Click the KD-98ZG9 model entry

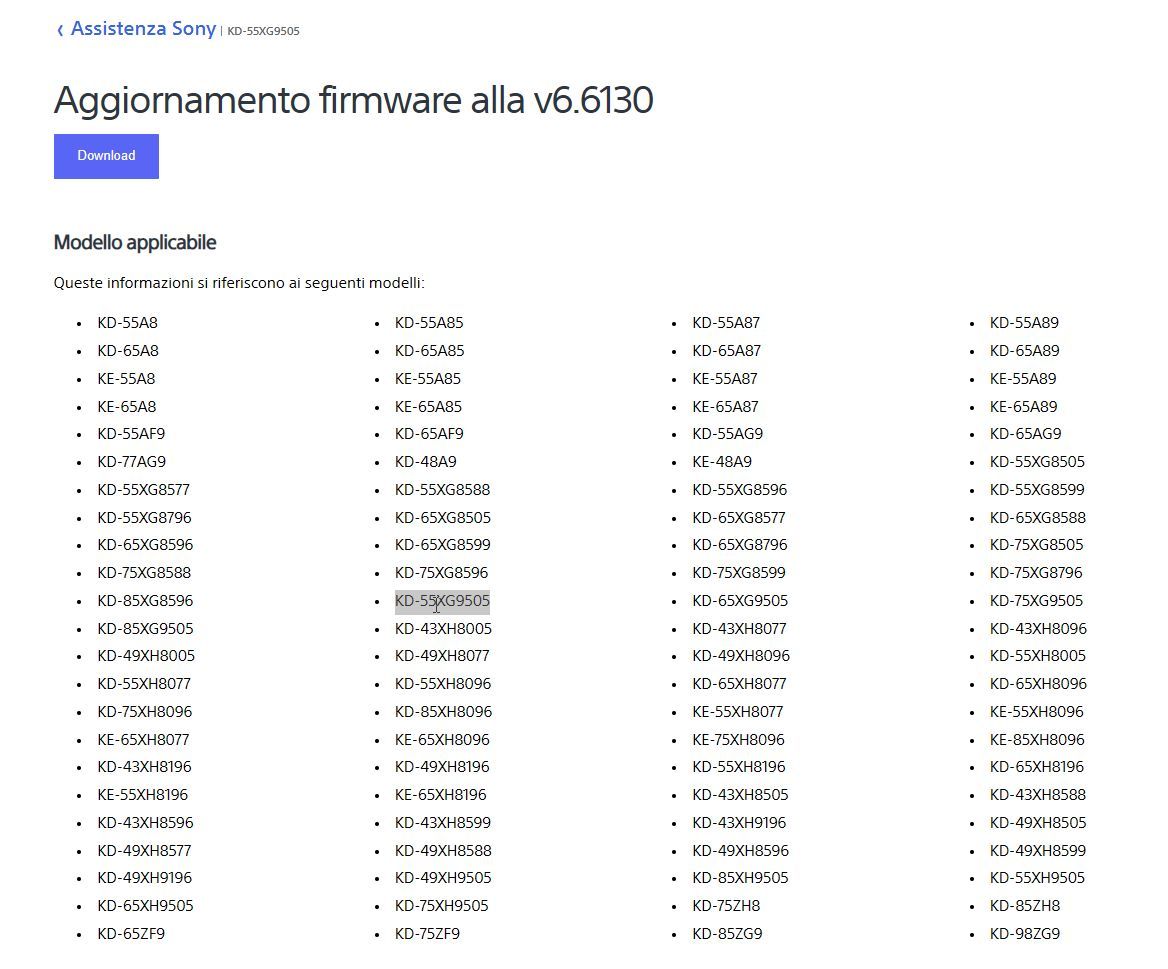coord(1024,934)
